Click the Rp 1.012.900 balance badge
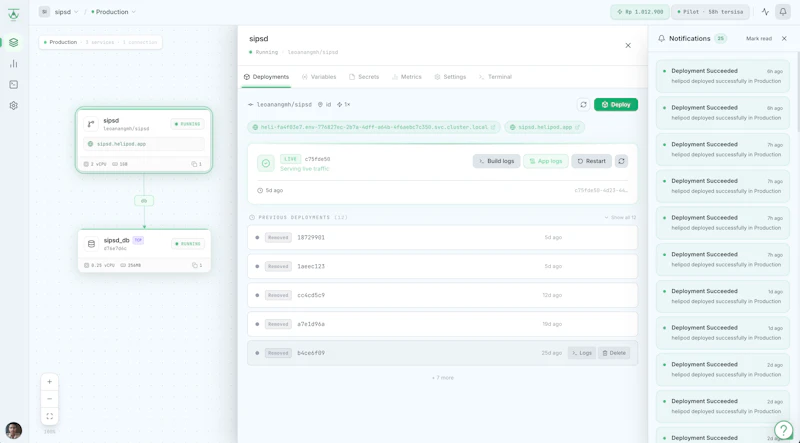Image resolution: width=800 pixels, height=443 pixels. [x=640, y=12]
